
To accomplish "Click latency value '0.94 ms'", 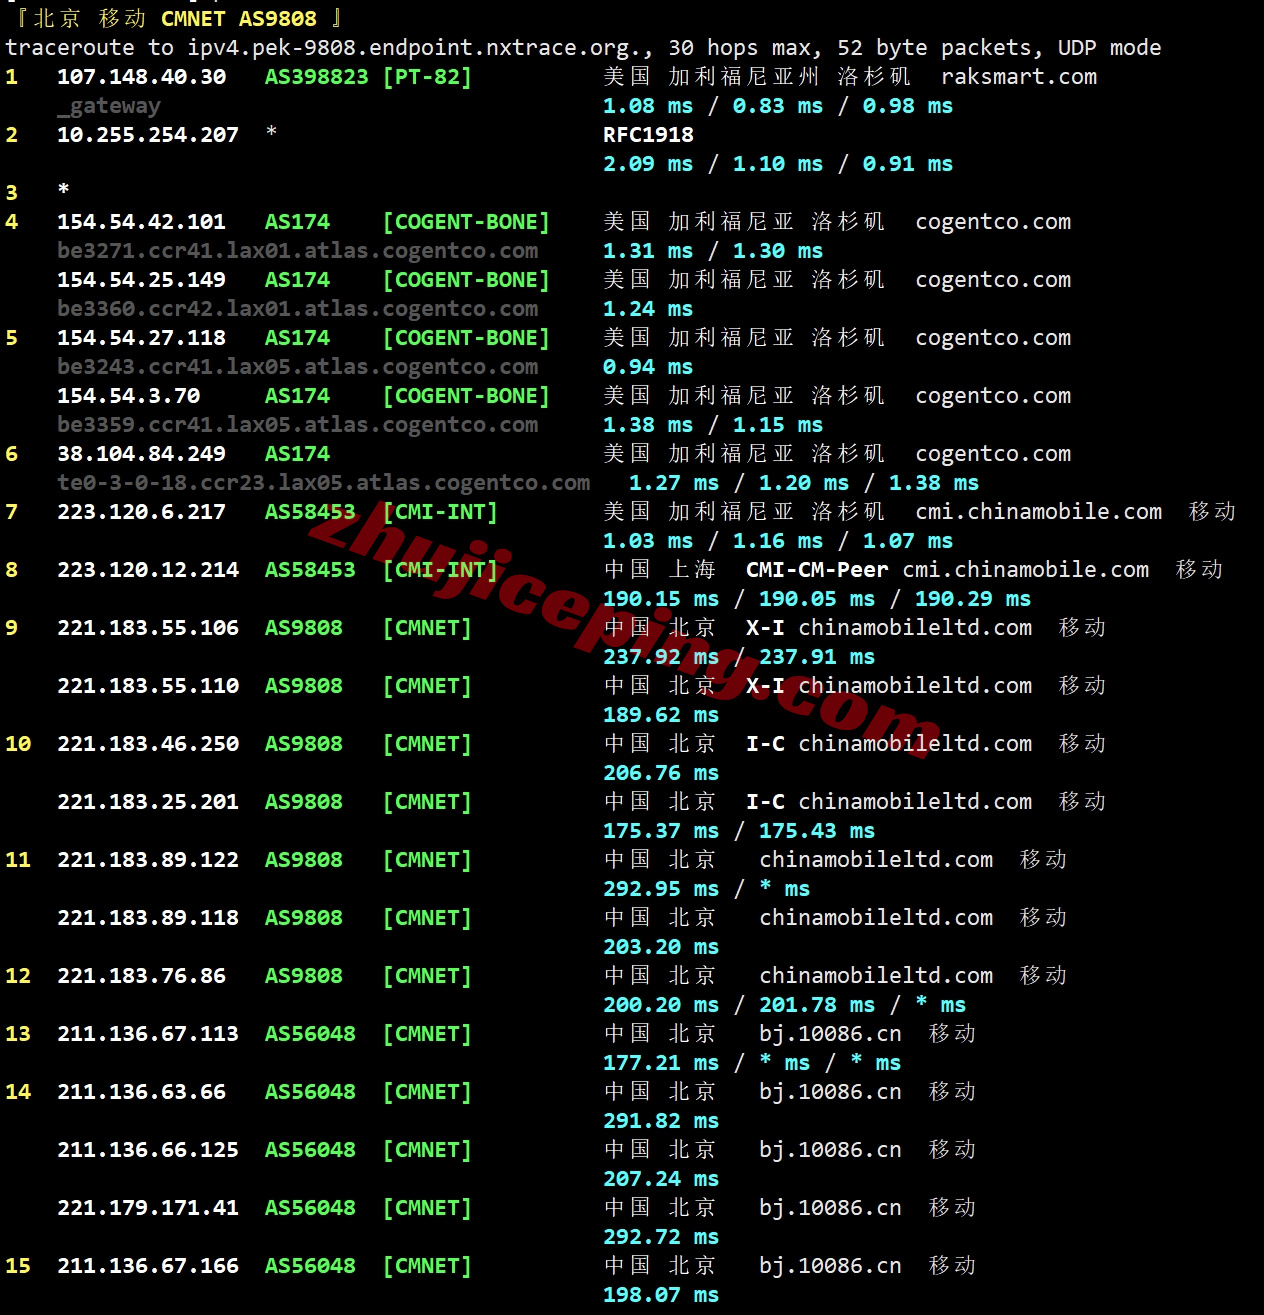I will [648, 367].
